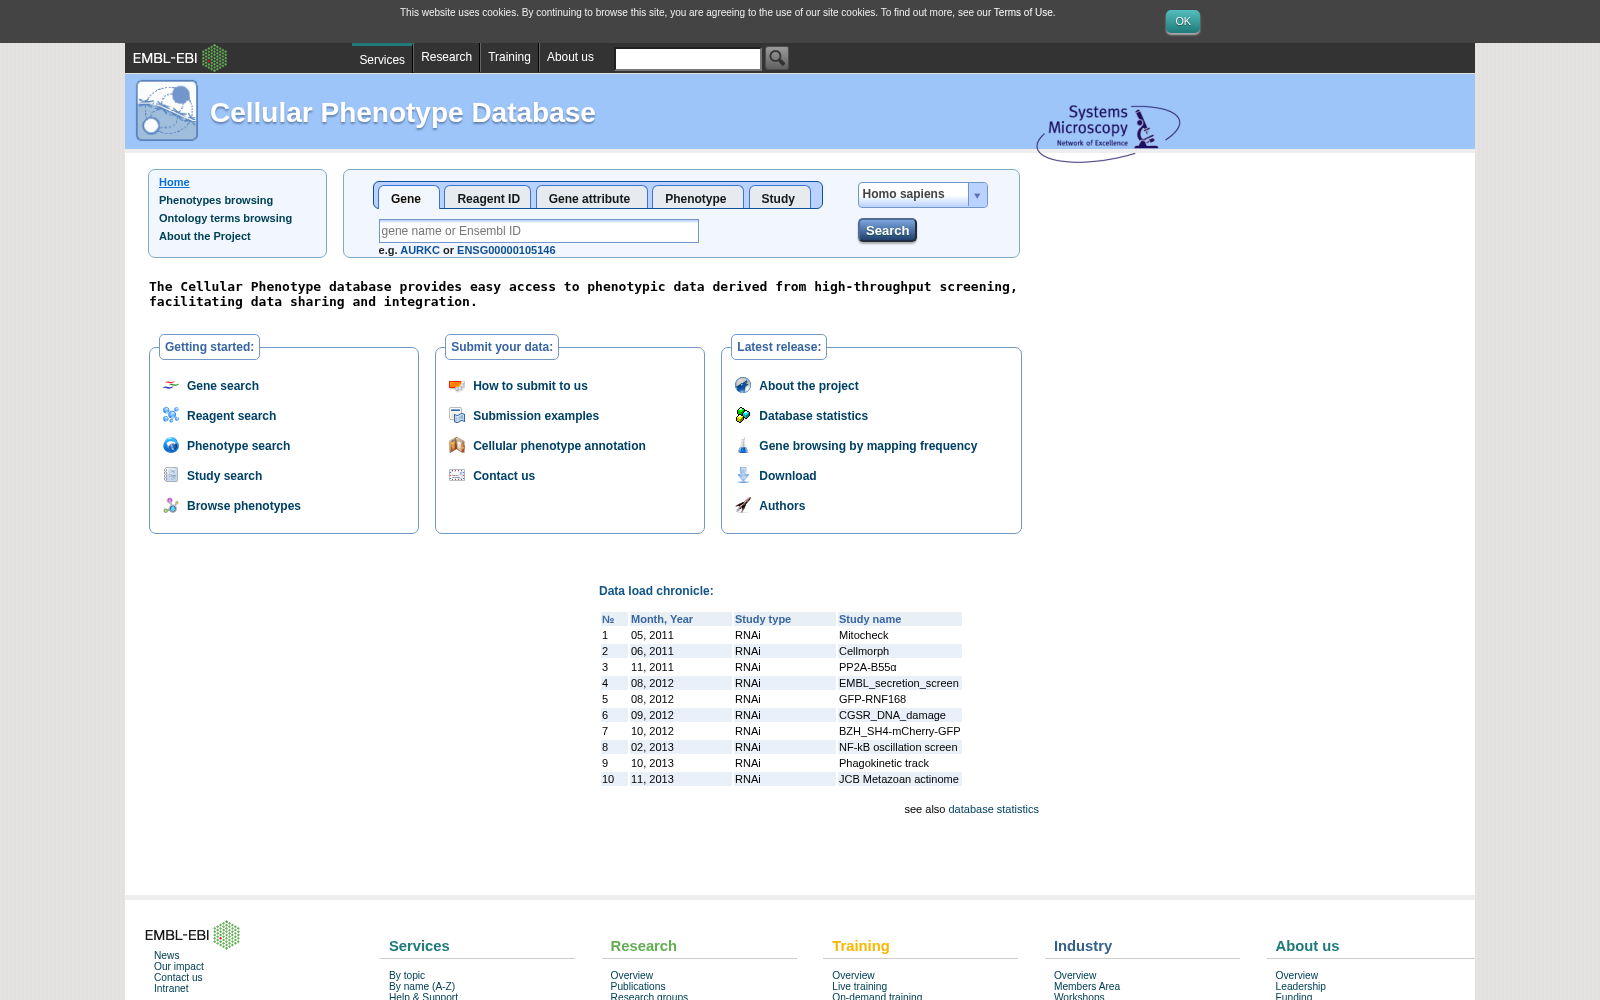The width and height of the screenshot is (1600, 1000).
Task: Click the Download arrow icon
Action: pos(743,475)
